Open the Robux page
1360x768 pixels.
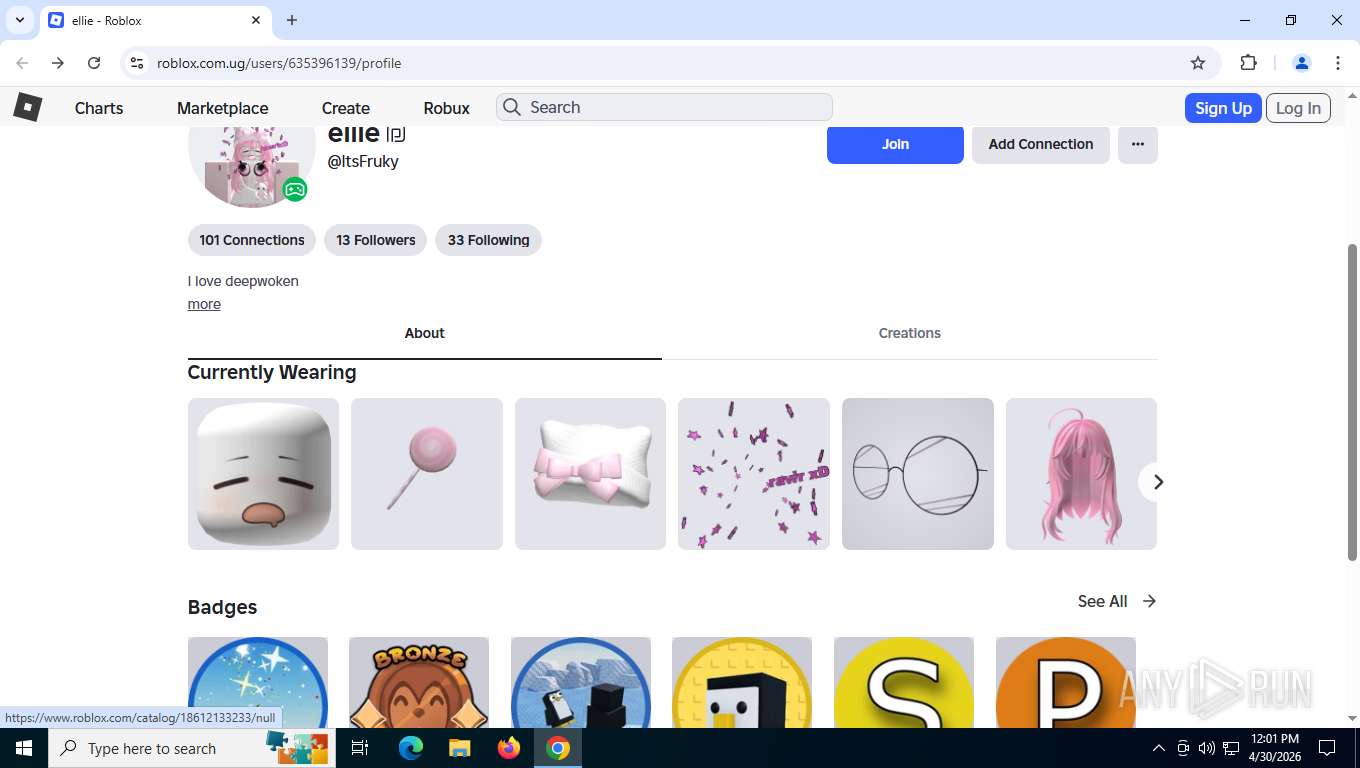point(446,108)
